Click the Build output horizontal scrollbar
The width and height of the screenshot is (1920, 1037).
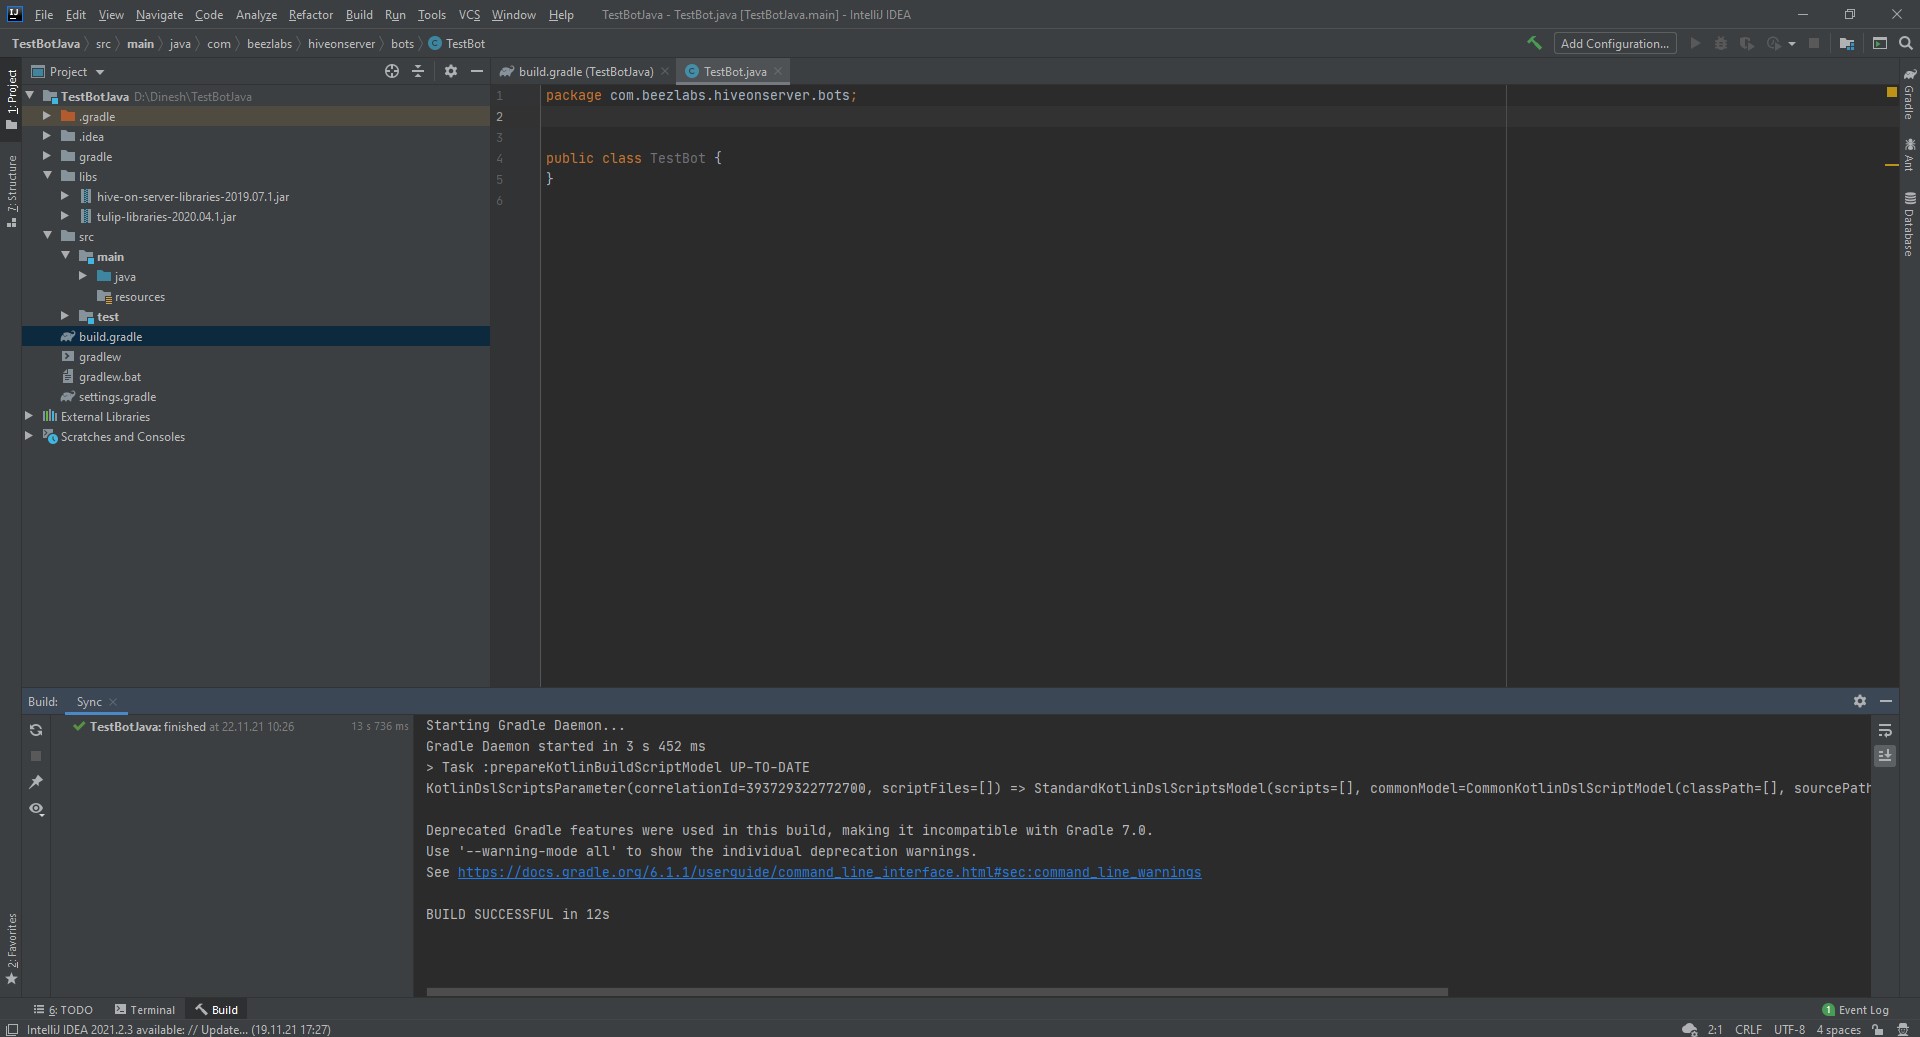coord(937,991)
